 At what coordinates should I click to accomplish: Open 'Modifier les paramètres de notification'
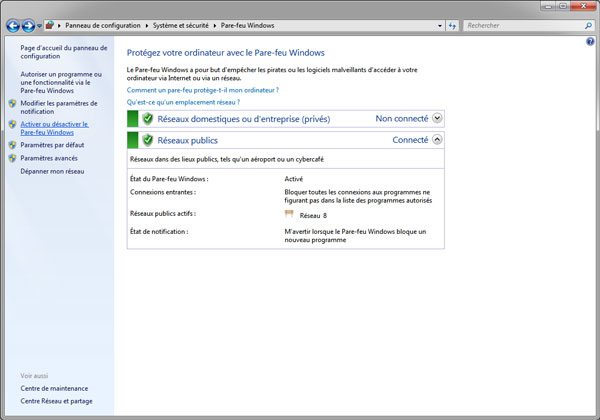click(x=59, y=107)
